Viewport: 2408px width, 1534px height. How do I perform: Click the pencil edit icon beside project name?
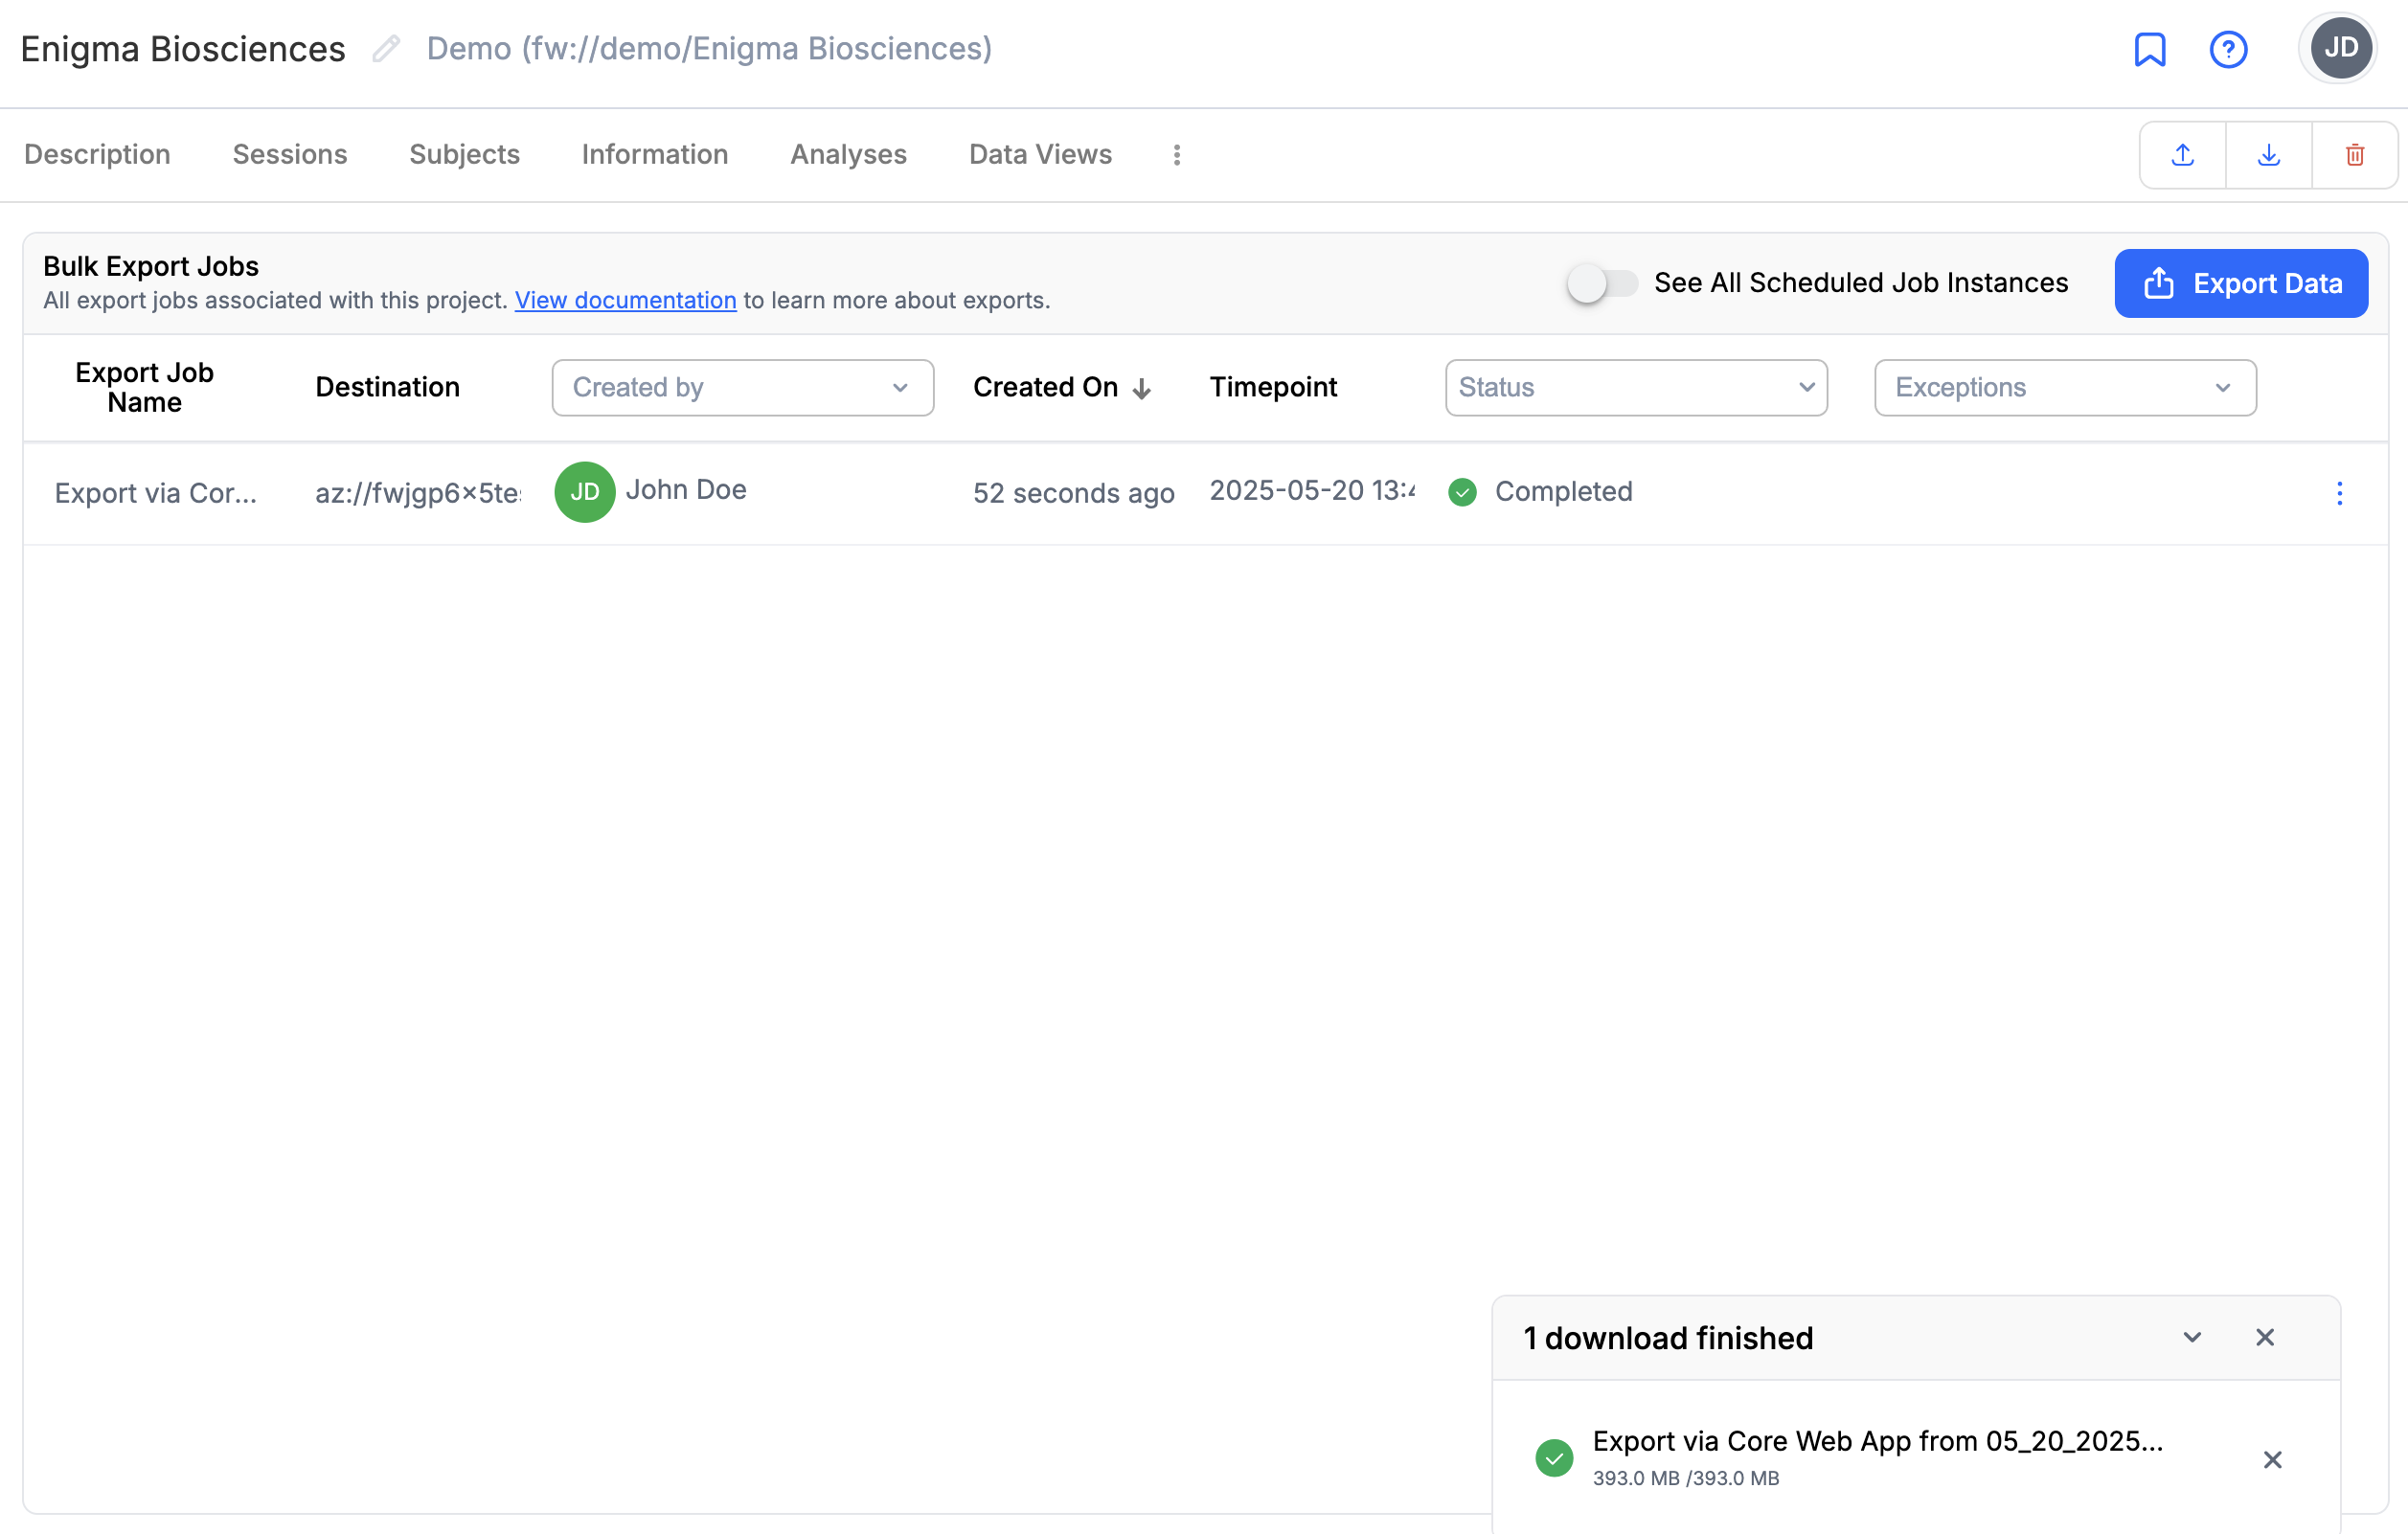point(386,48)
